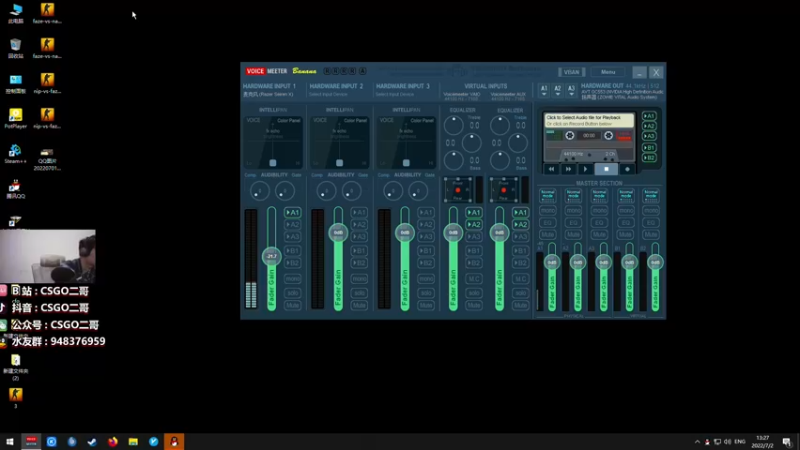Mute master A3 bus

tap(599, 235)
